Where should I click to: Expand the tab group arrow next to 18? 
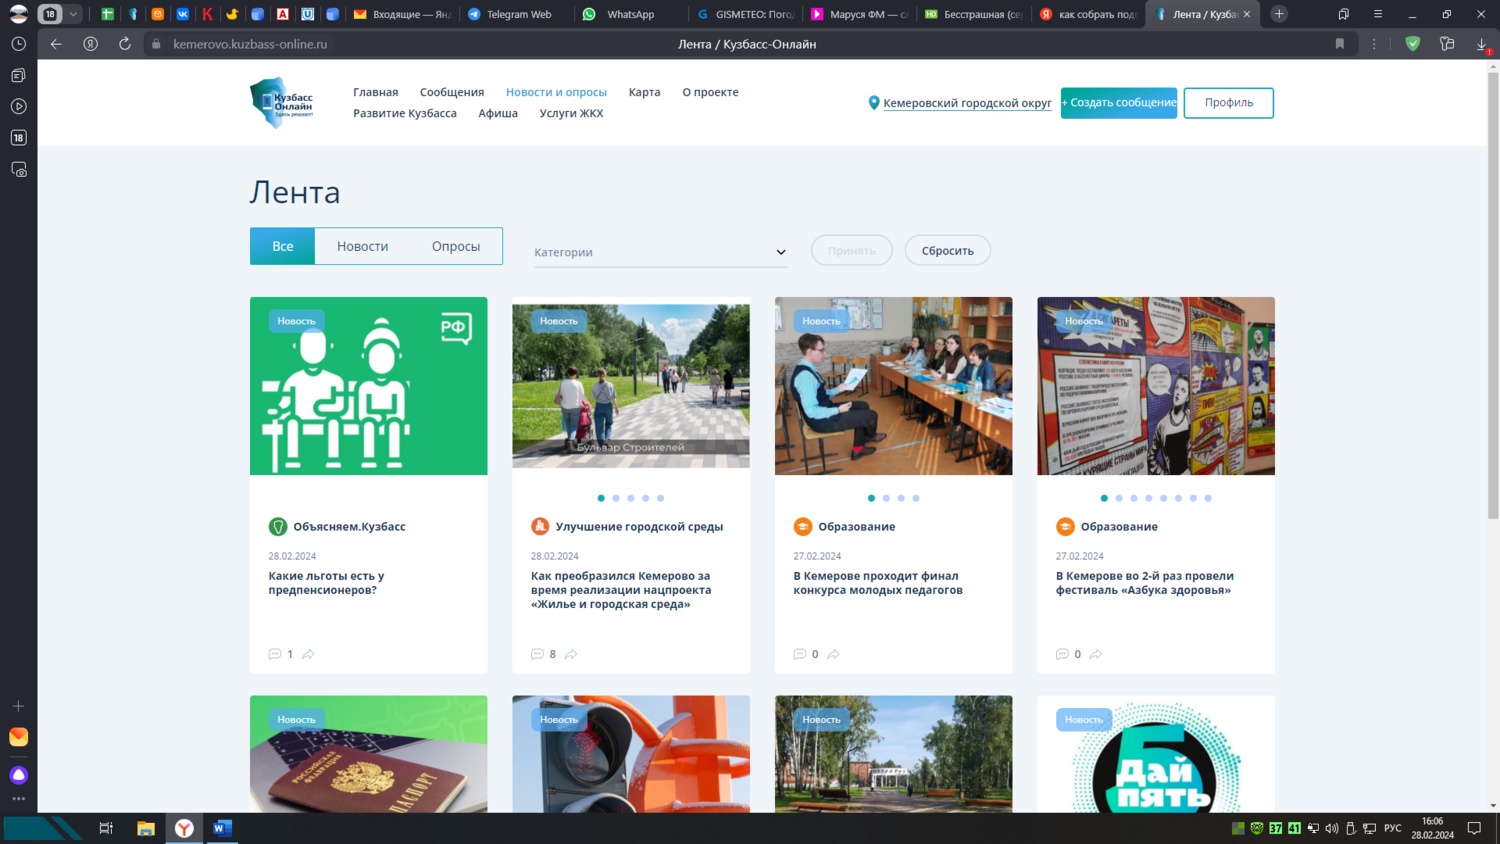[73, 14]
